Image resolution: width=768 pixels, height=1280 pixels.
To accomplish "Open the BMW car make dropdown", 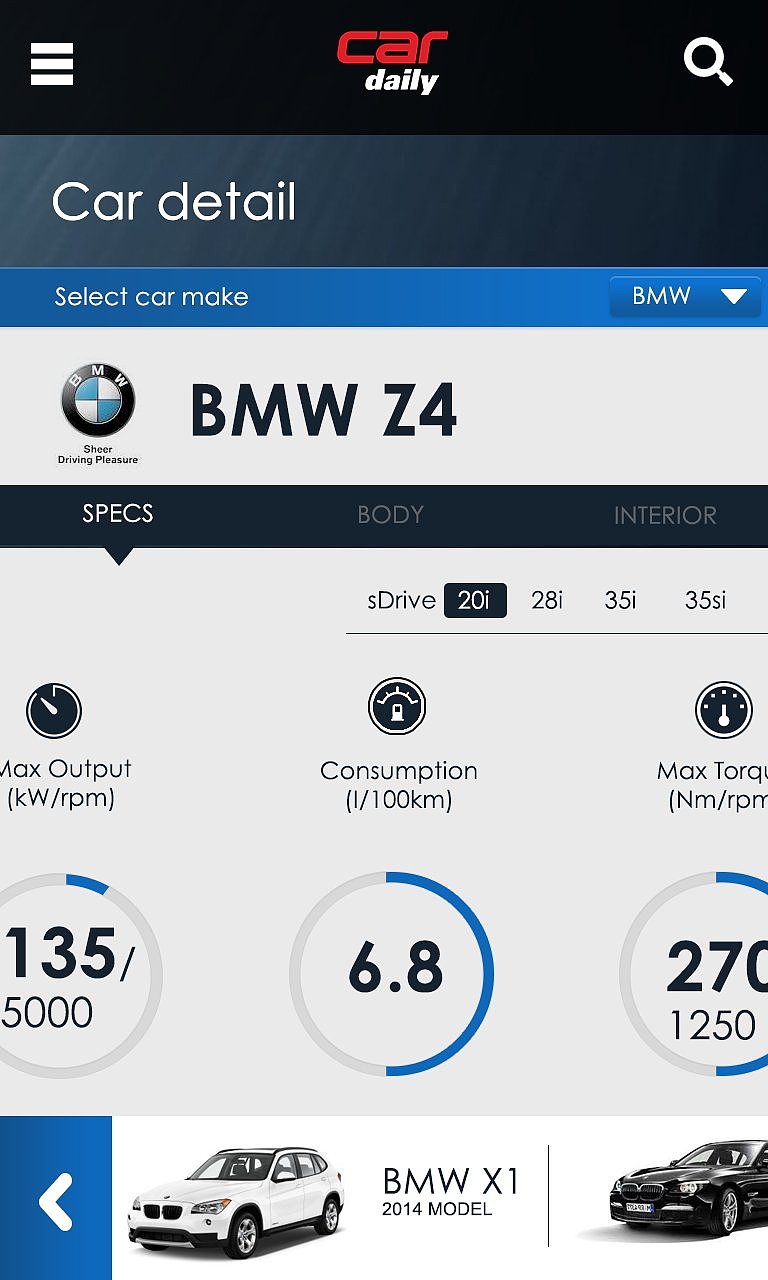I will 686,296.
